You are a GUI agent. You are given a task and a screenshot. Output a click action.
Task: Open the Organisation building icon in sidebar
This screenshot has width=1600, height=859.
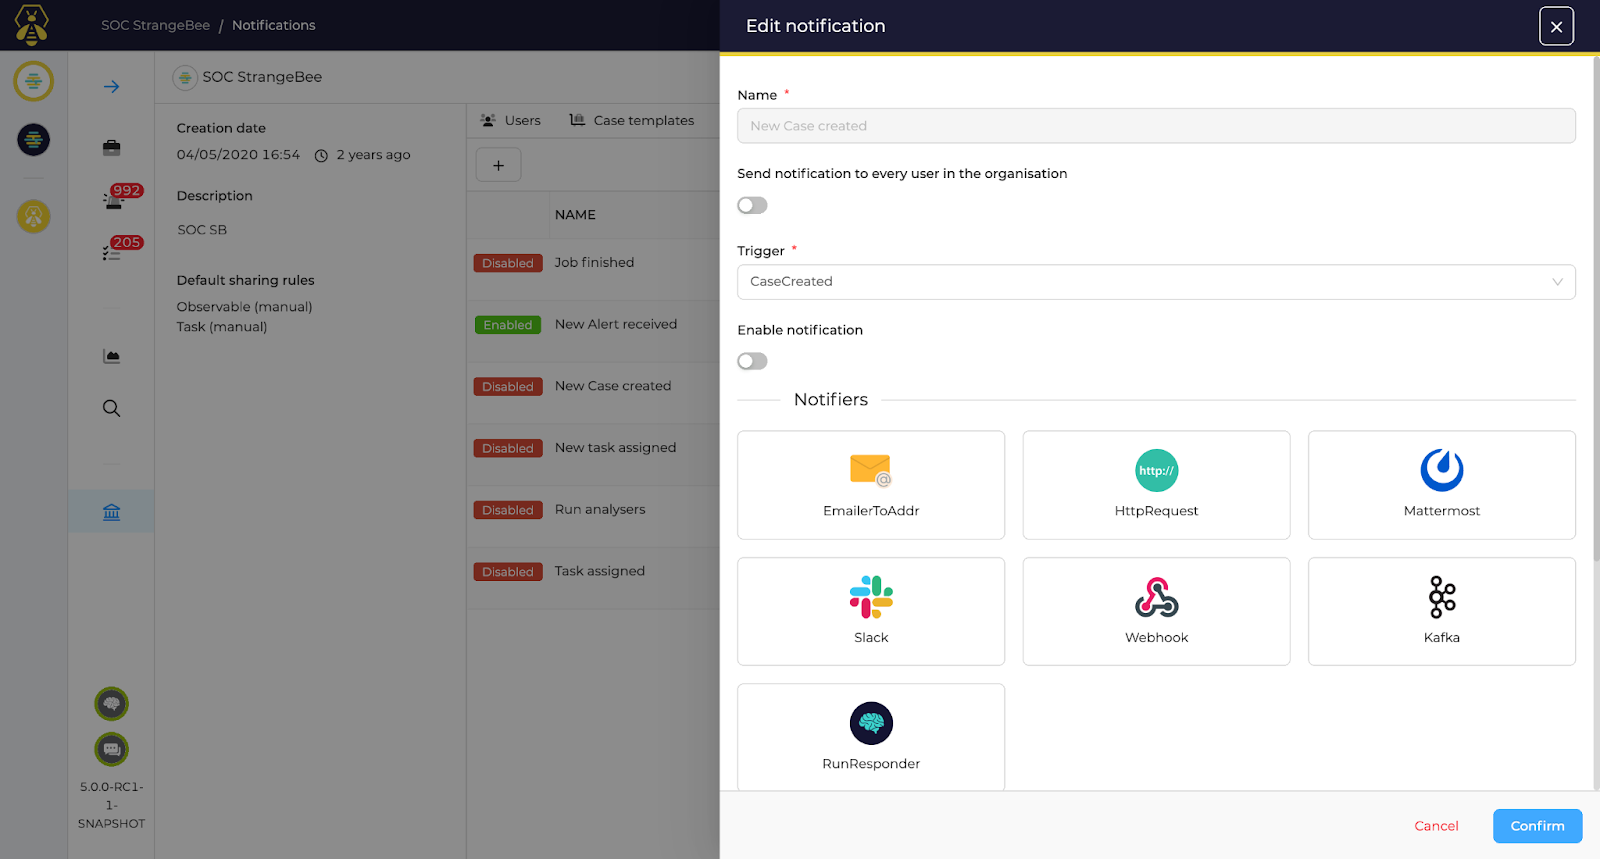[x=111, y=512]
